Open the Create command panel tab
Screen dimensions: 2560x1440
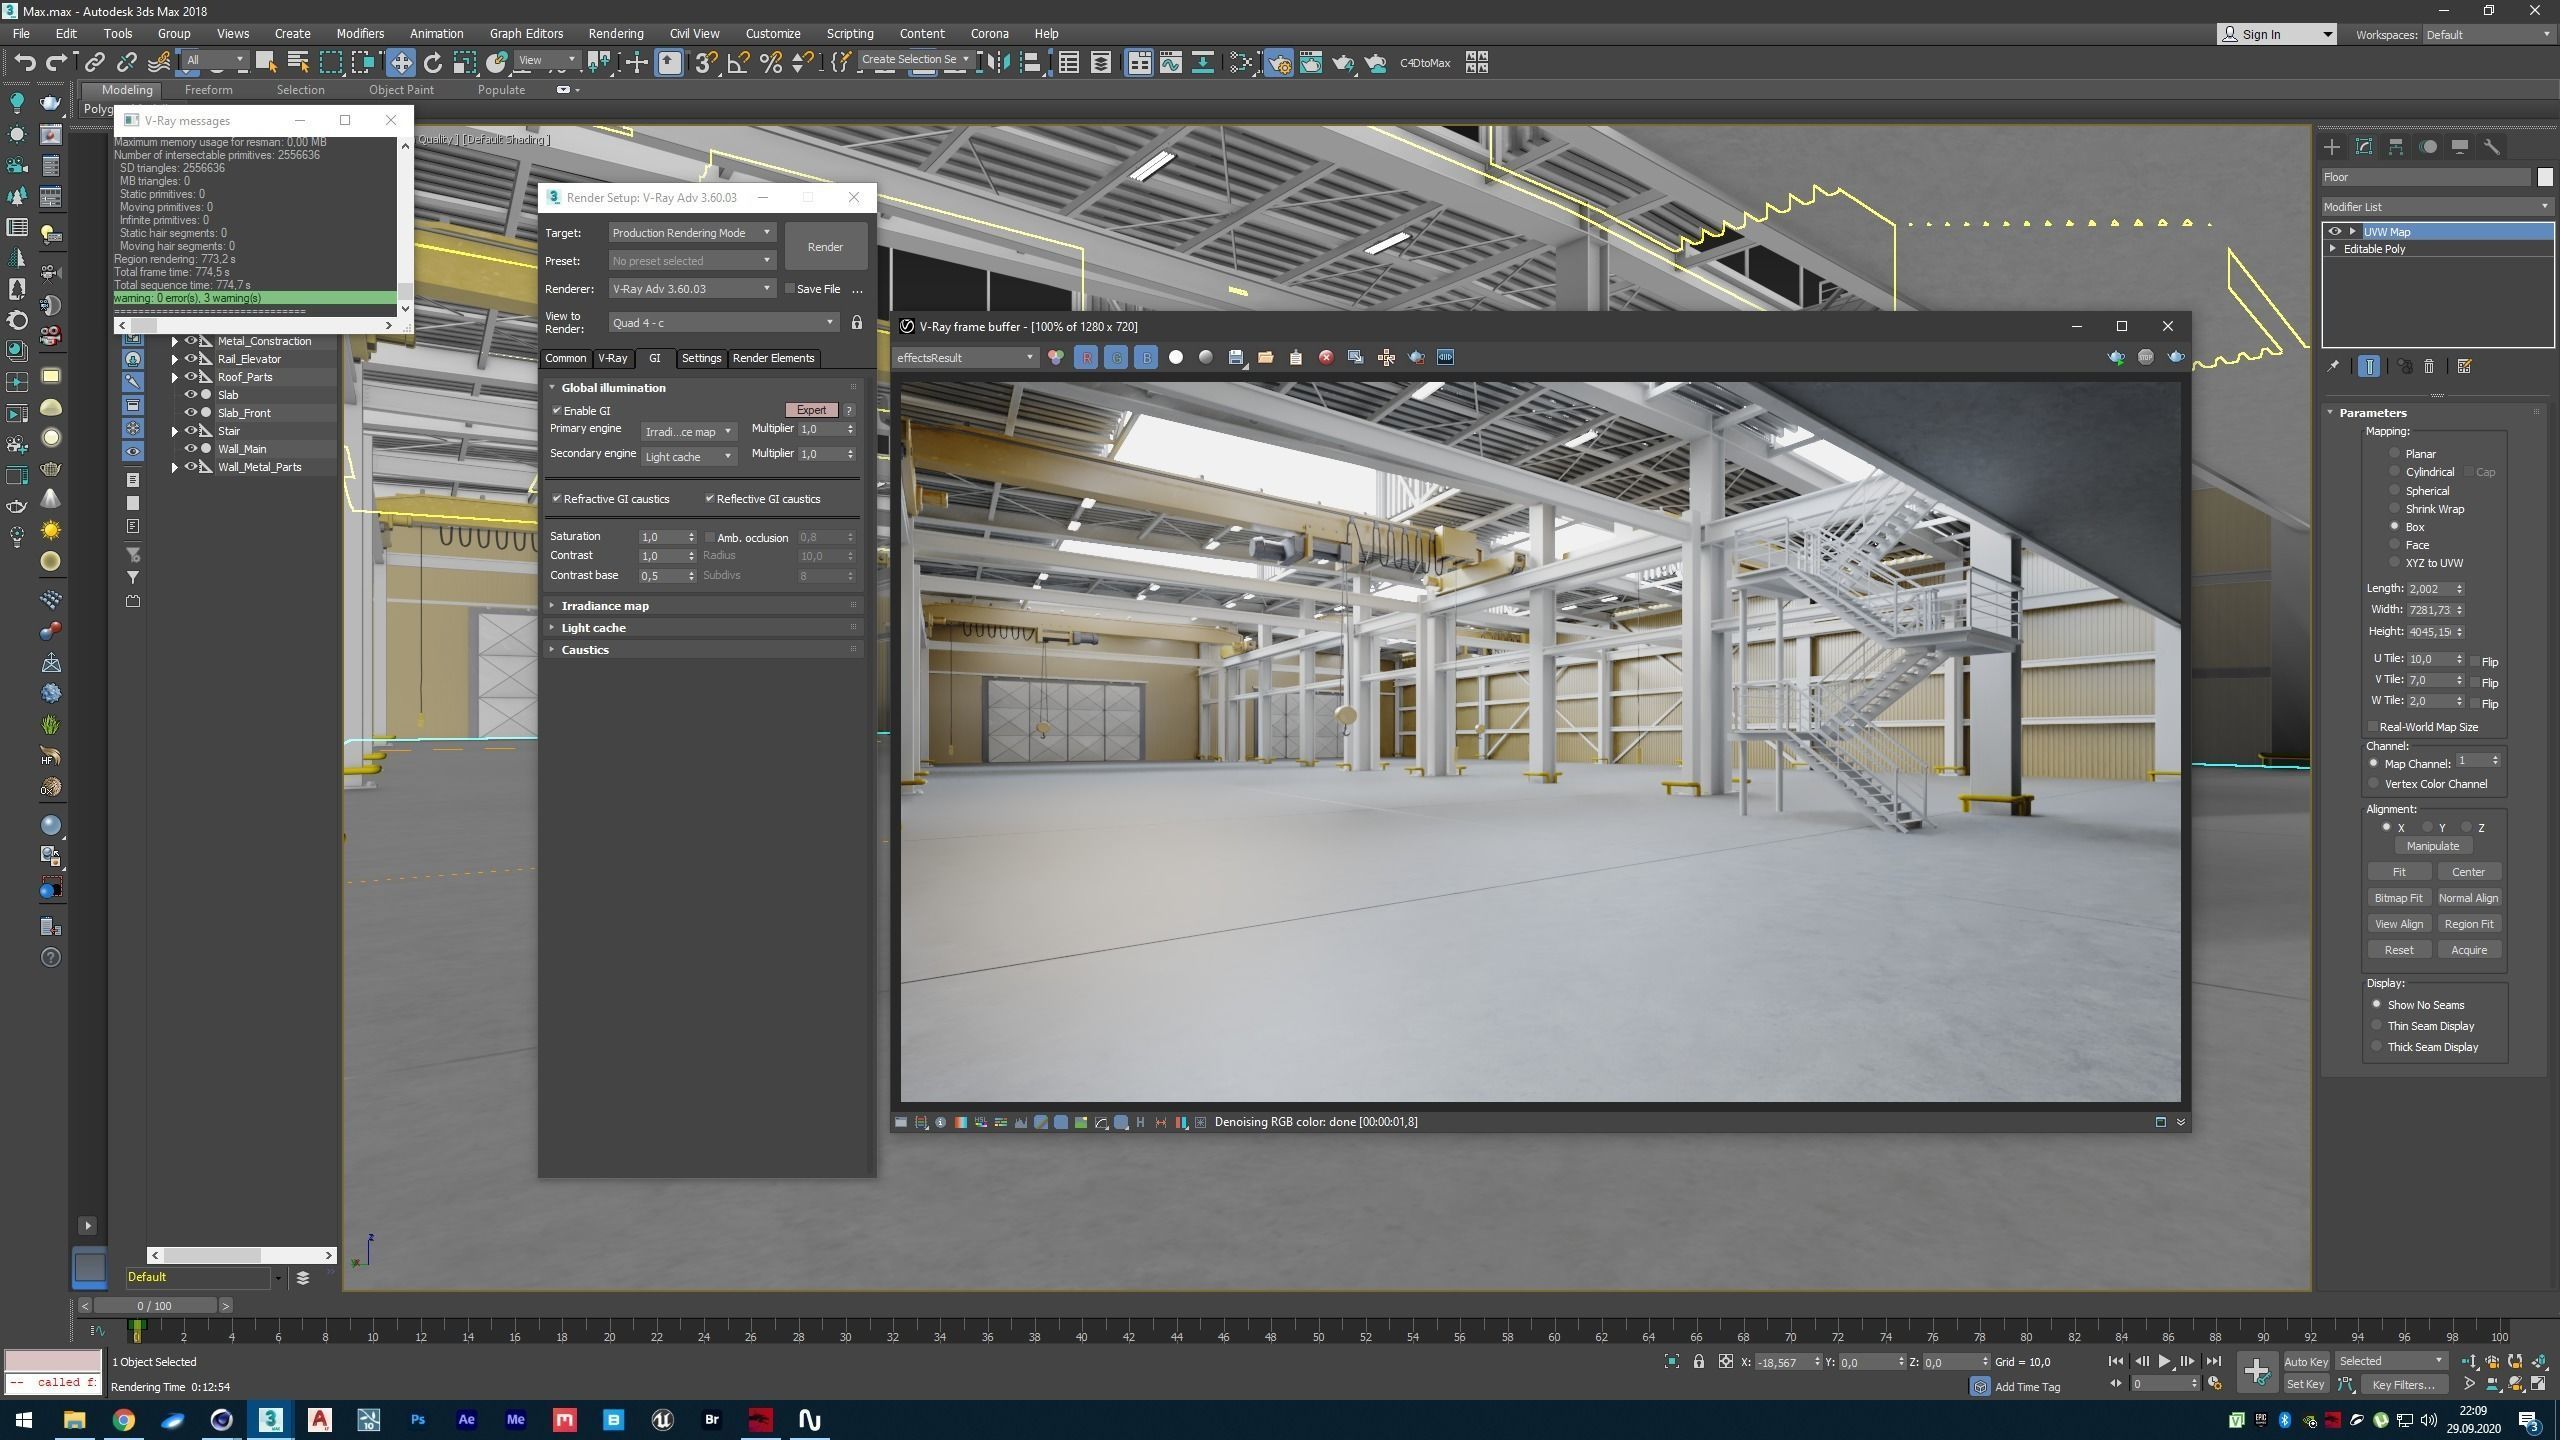2332,147
